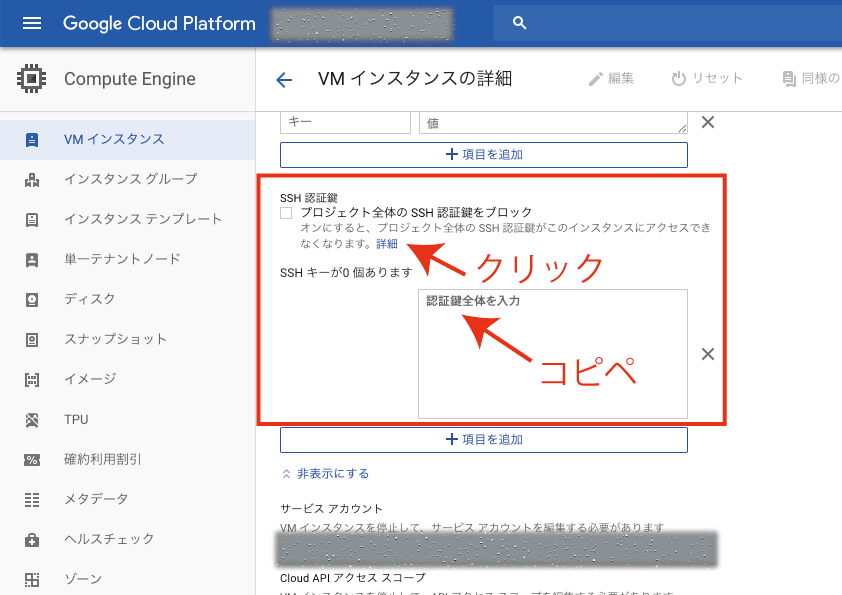Open 確約利用割引 page
The width and height of the screenshot is (842, 595).
[127, 460]
